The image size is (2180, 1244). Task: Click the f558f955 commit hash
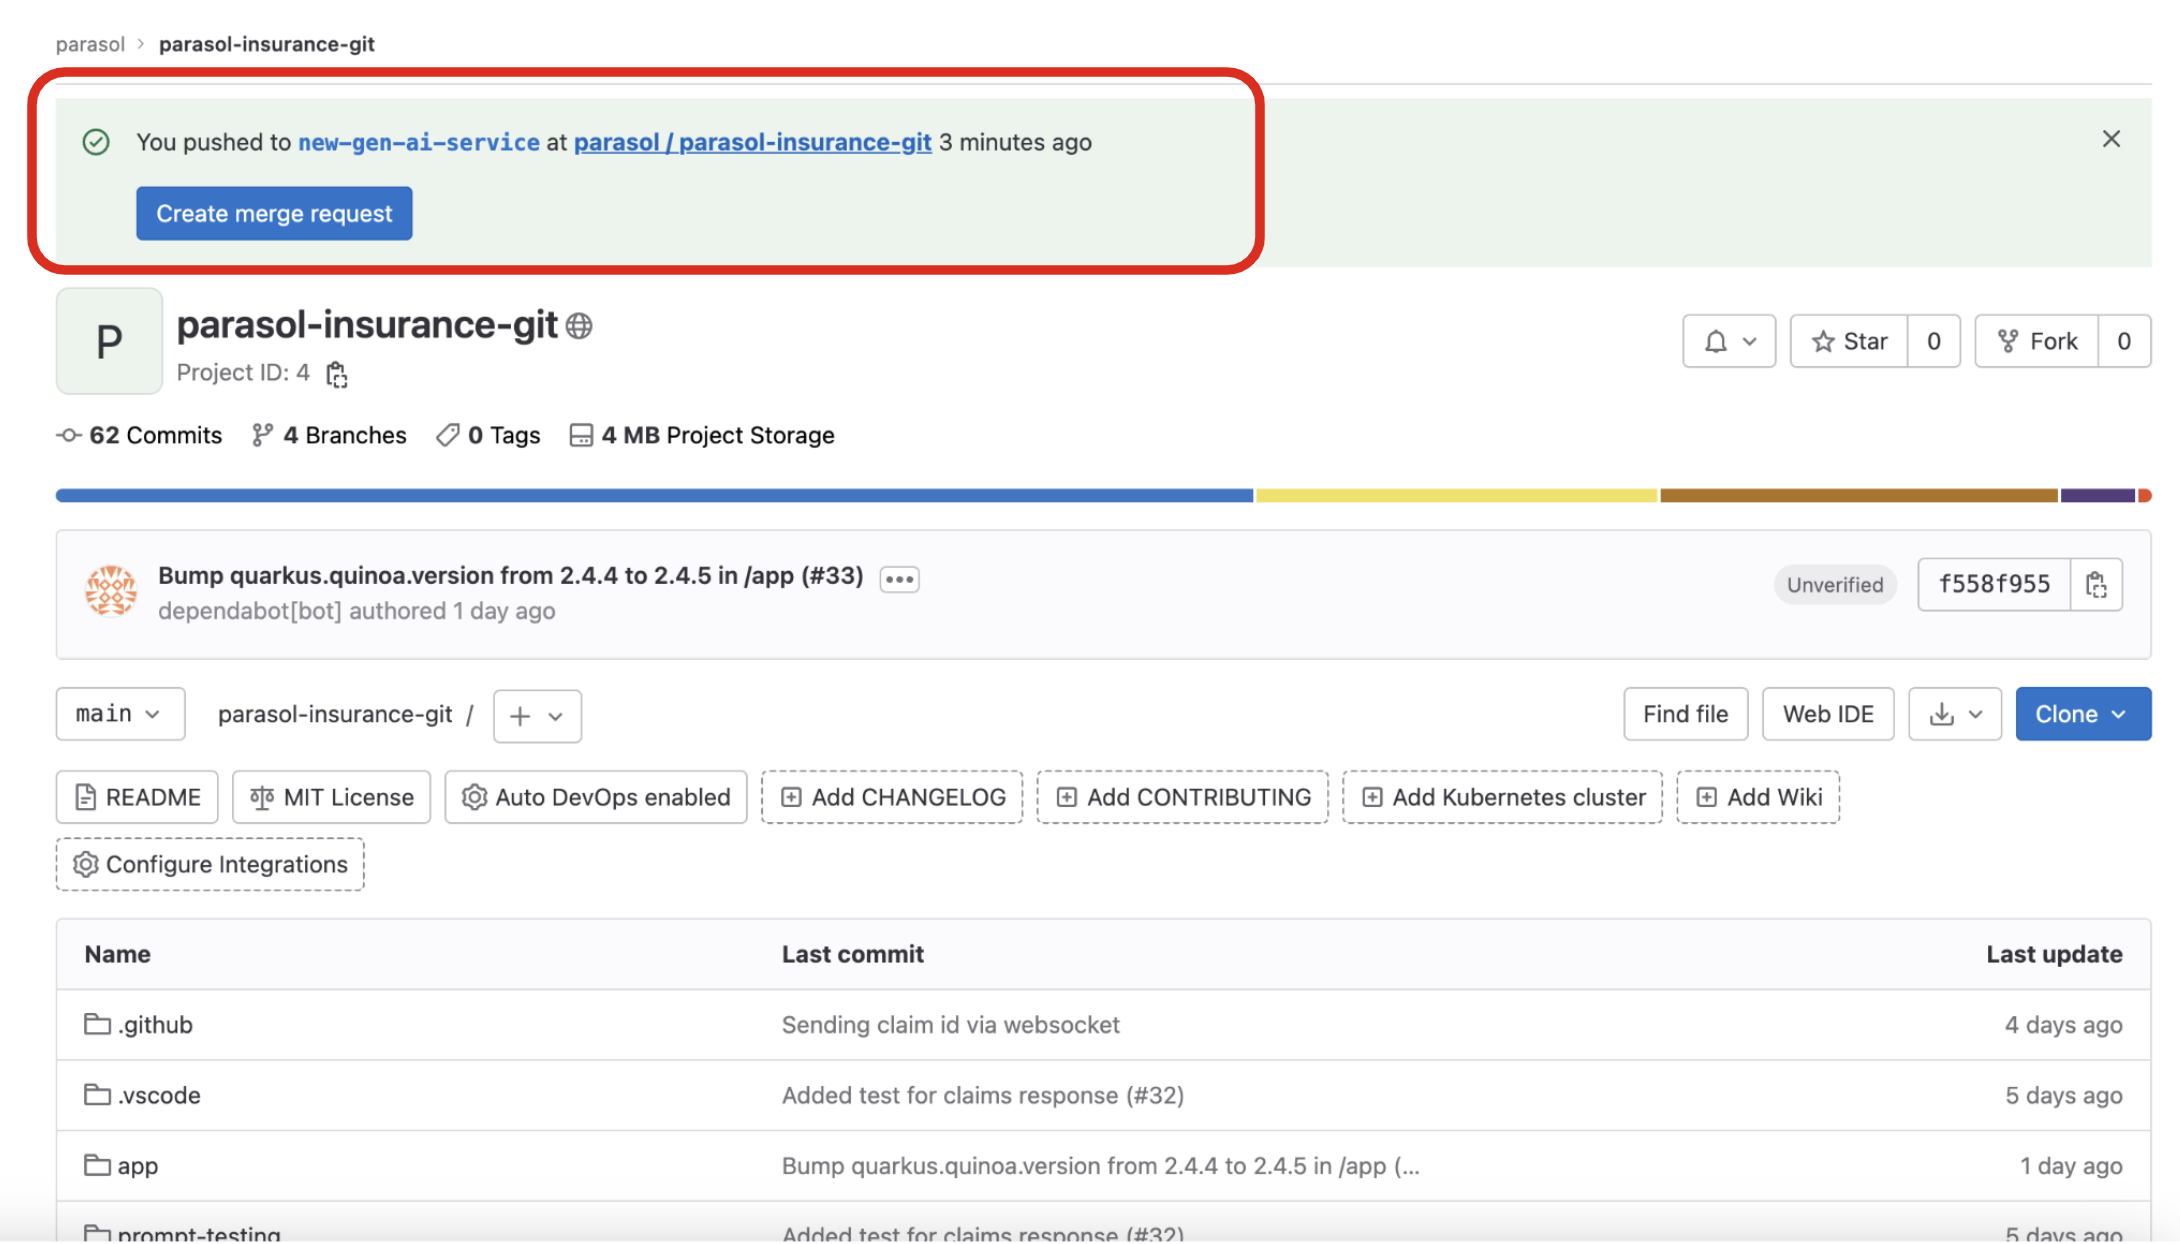[x=1994, y=584]
